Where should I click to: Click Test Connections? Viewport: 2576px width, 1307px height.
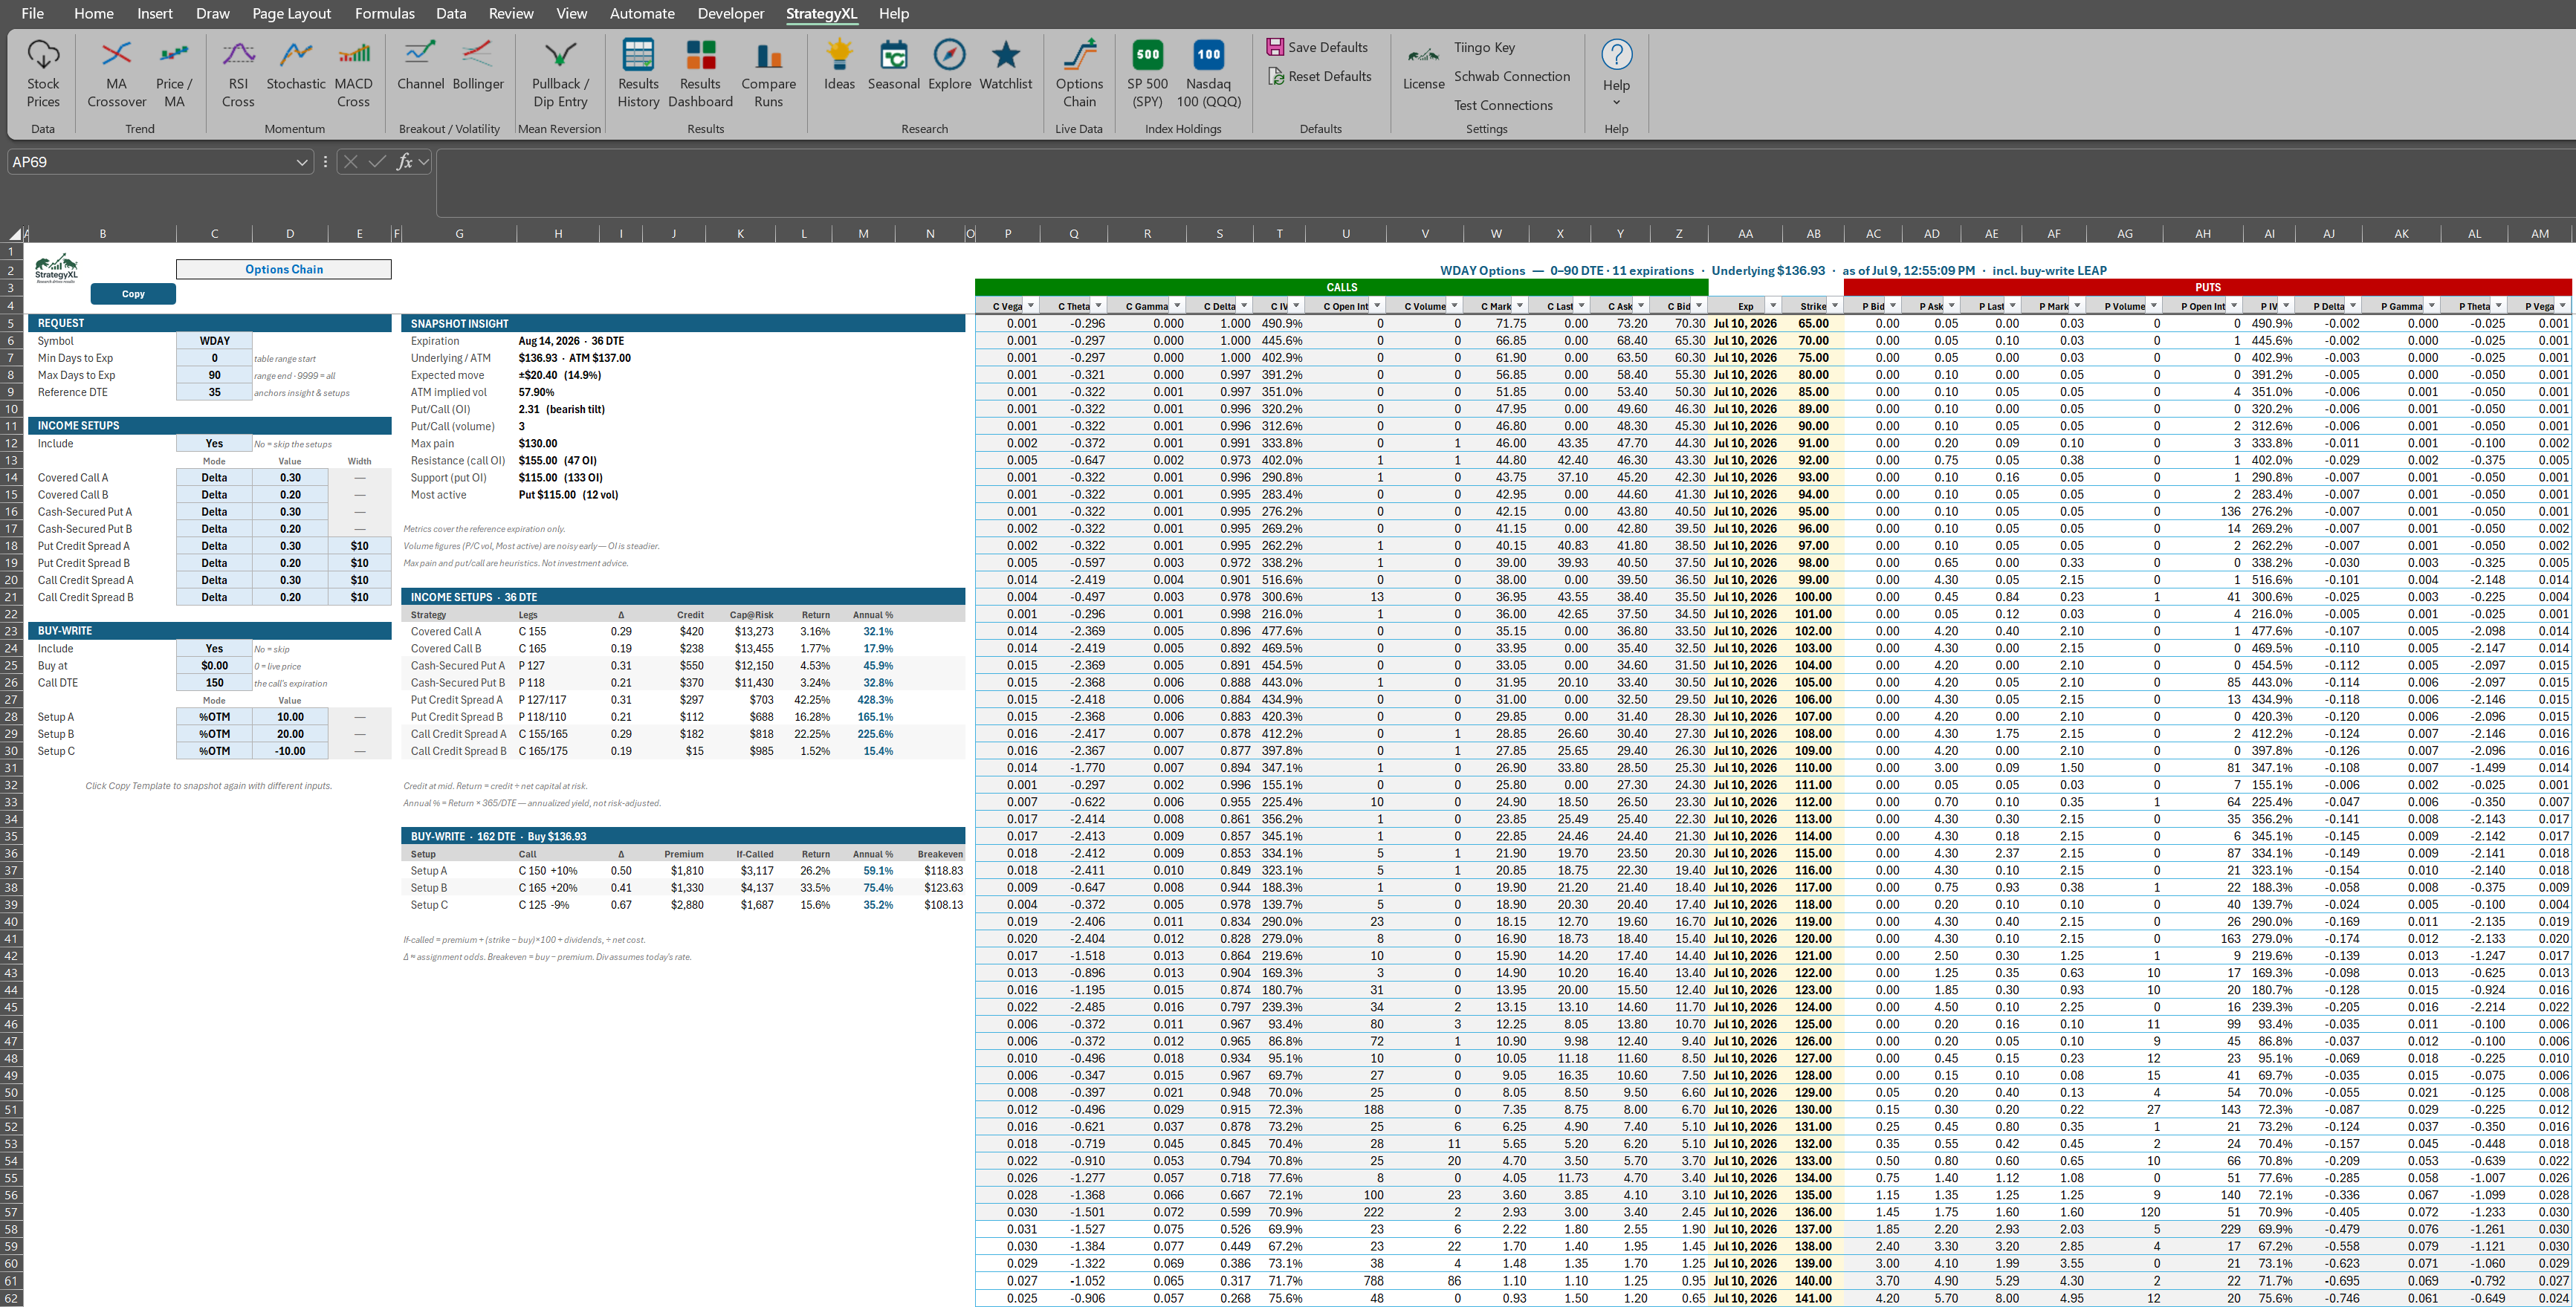[x=1503, y=105]
